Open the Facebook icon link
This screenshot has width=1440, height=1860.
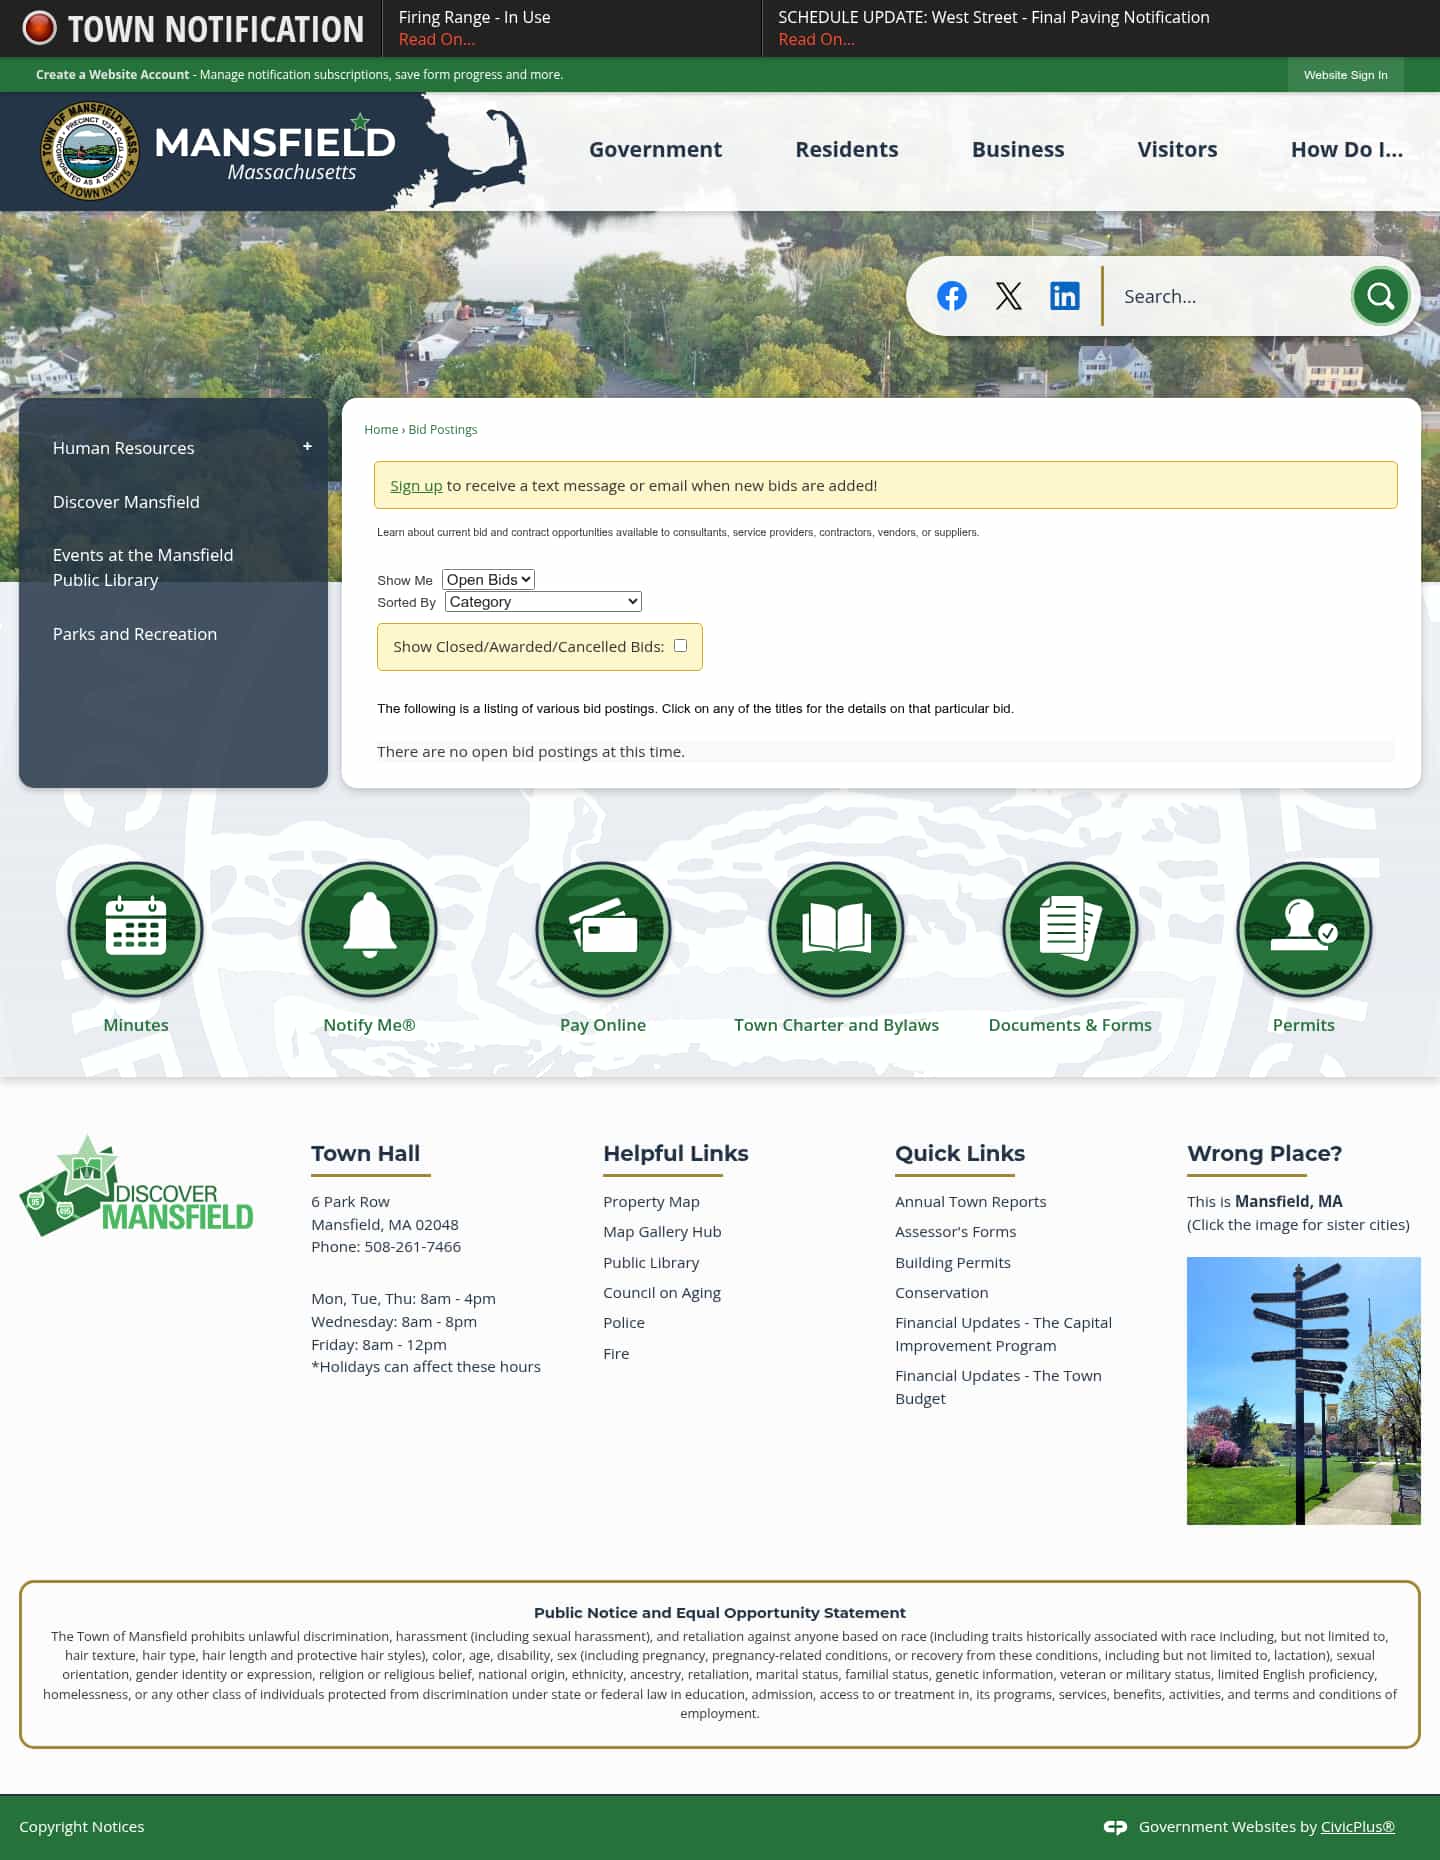click(951, 296)
